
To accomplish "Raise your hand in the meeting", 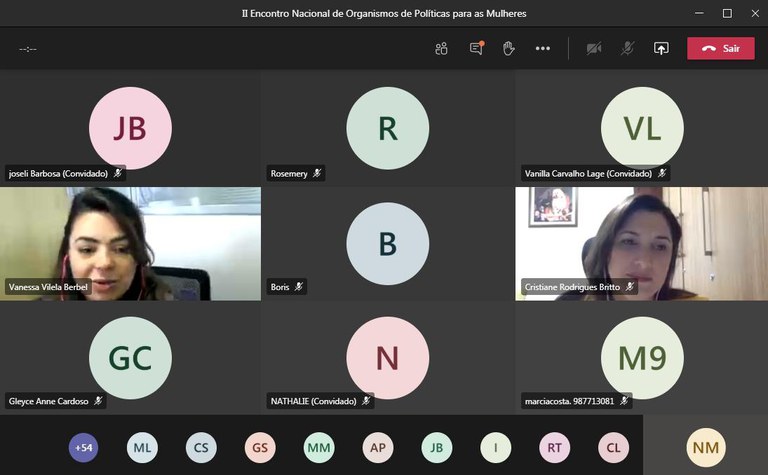I will pyautogui.click(x=509, y=48).
